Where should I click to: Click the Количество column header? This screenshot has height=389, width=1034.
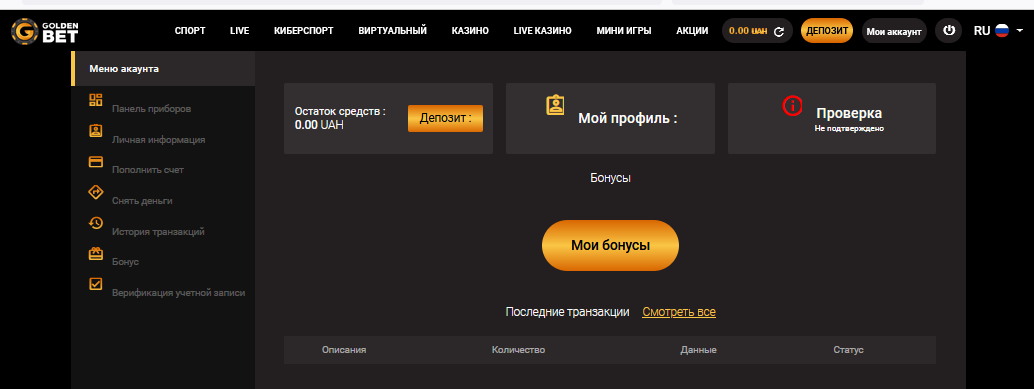518,350
